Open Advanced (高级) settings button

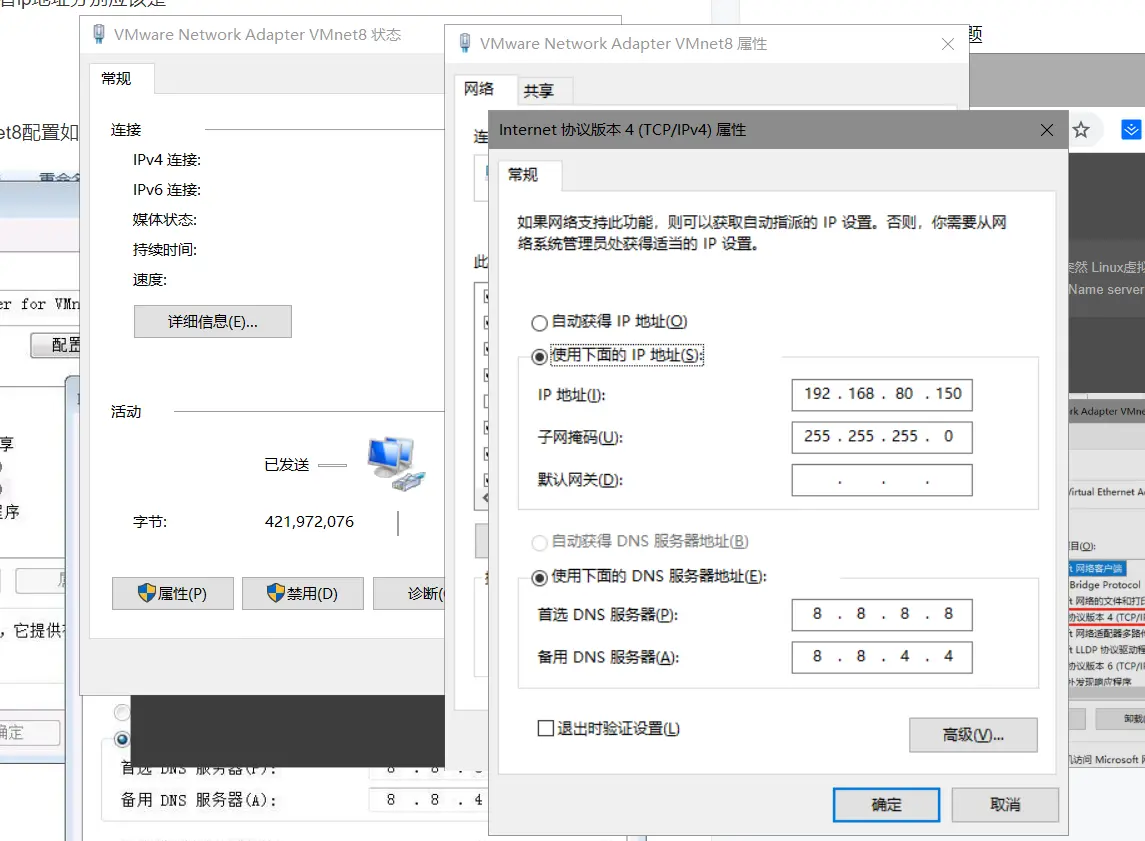click(x=973, y=734)
